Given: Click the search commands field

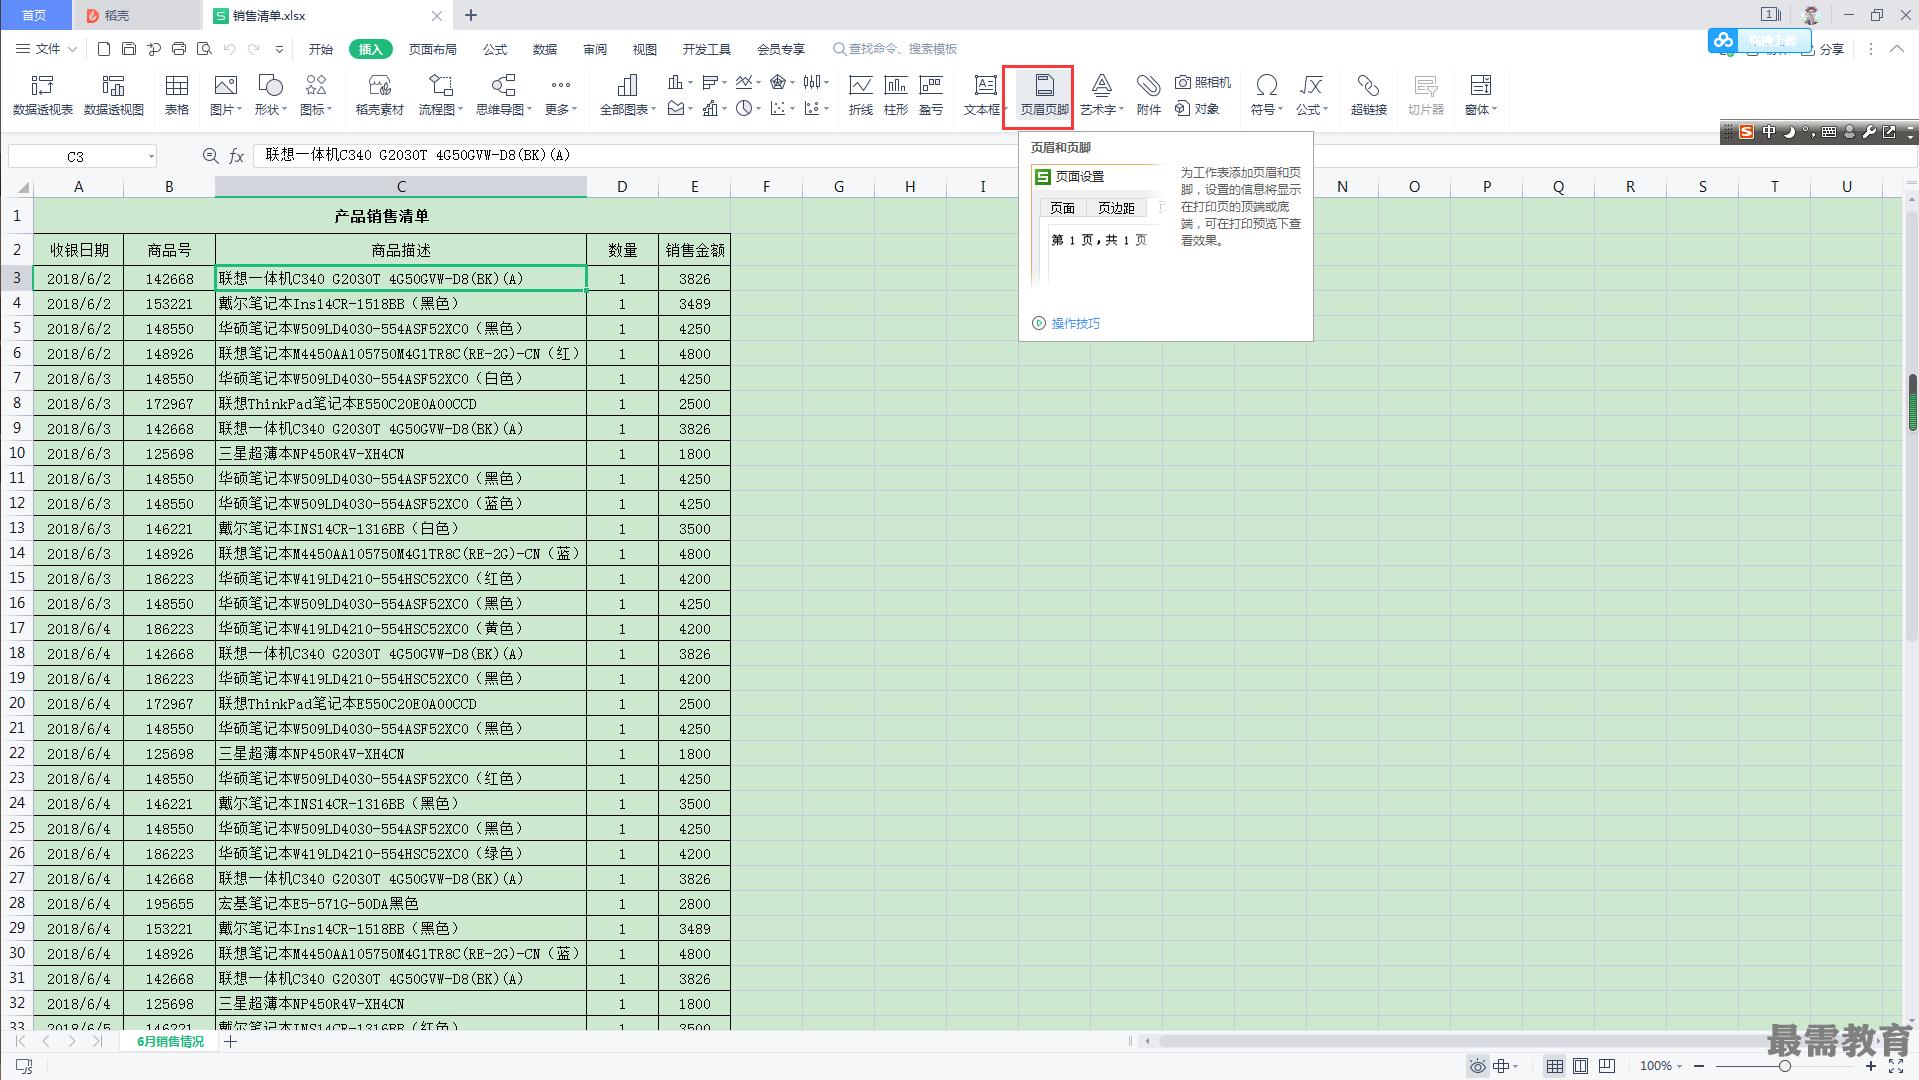Looking at the screenshot, I should [895, 49].
